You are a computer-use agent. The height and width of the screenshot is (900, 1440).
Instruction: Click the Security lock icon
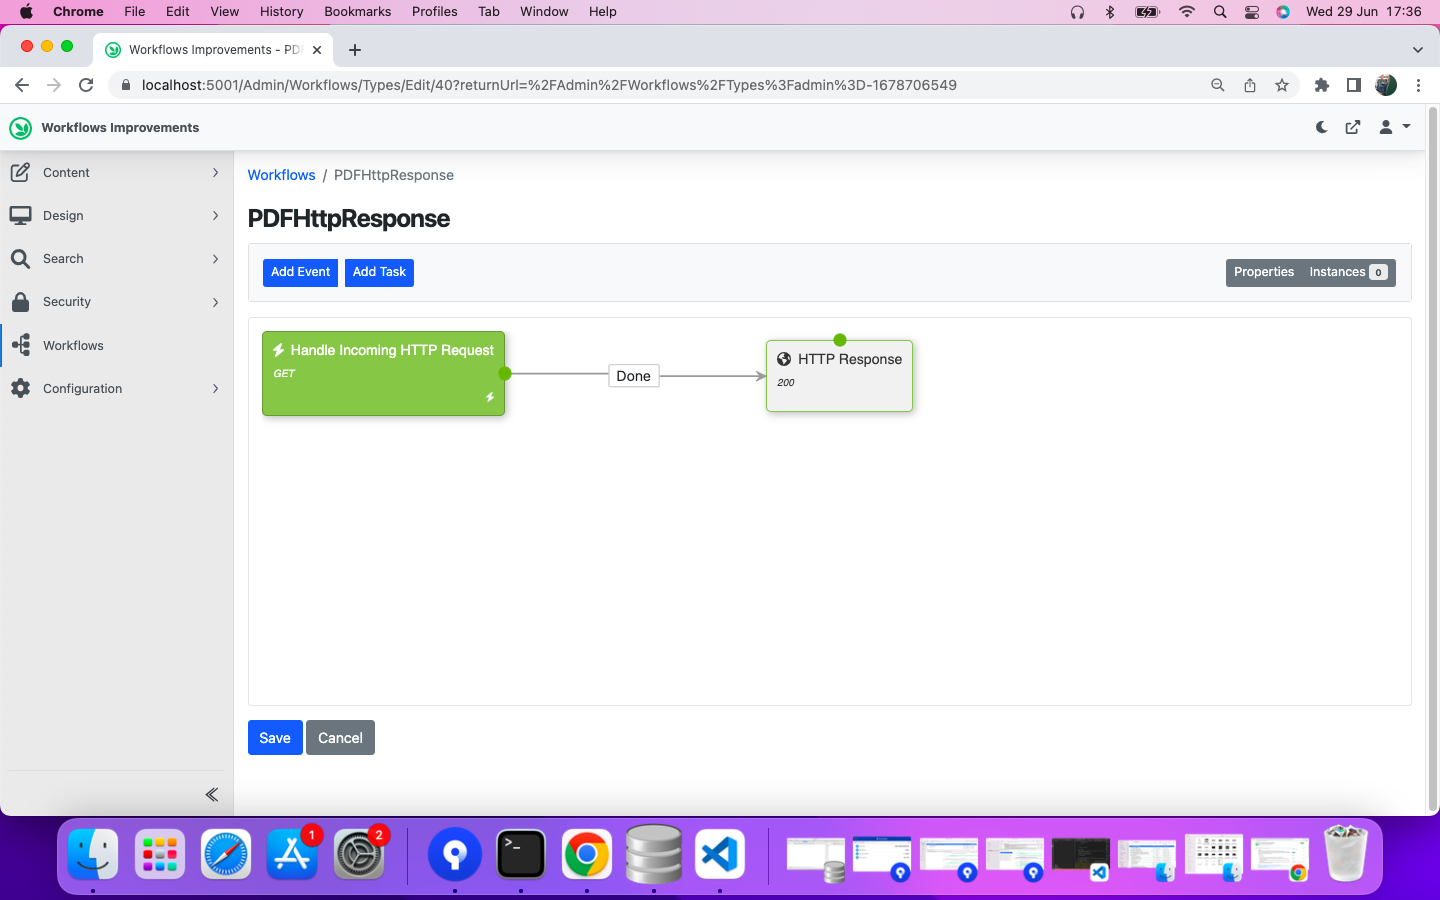[20, 302]
